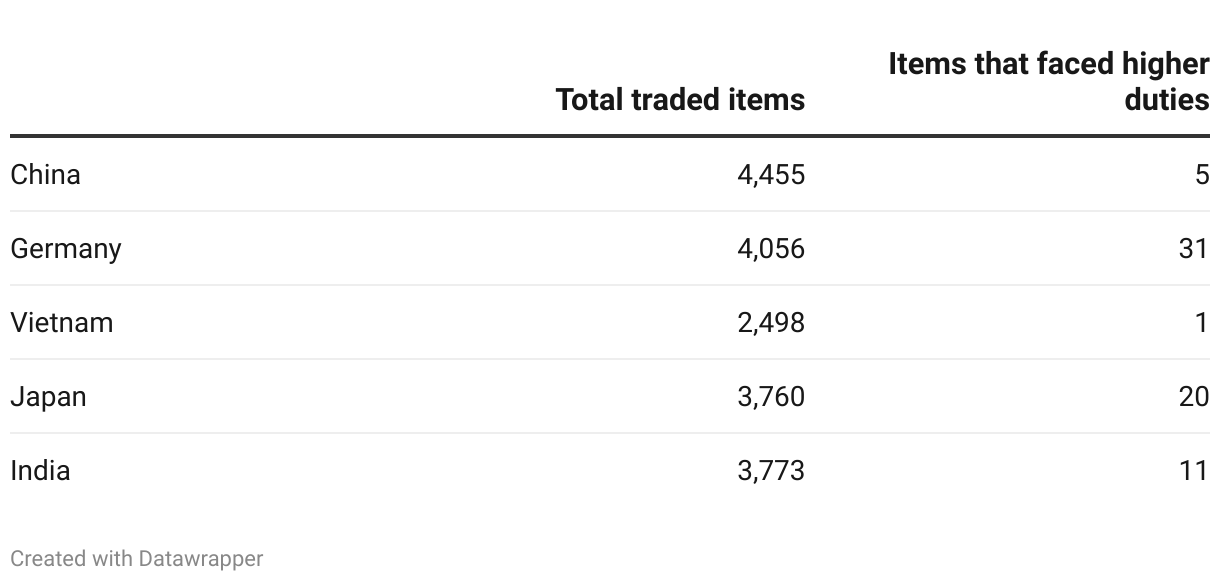Select the Japan row label
The image size is (1220, 582).
(48, 397)
